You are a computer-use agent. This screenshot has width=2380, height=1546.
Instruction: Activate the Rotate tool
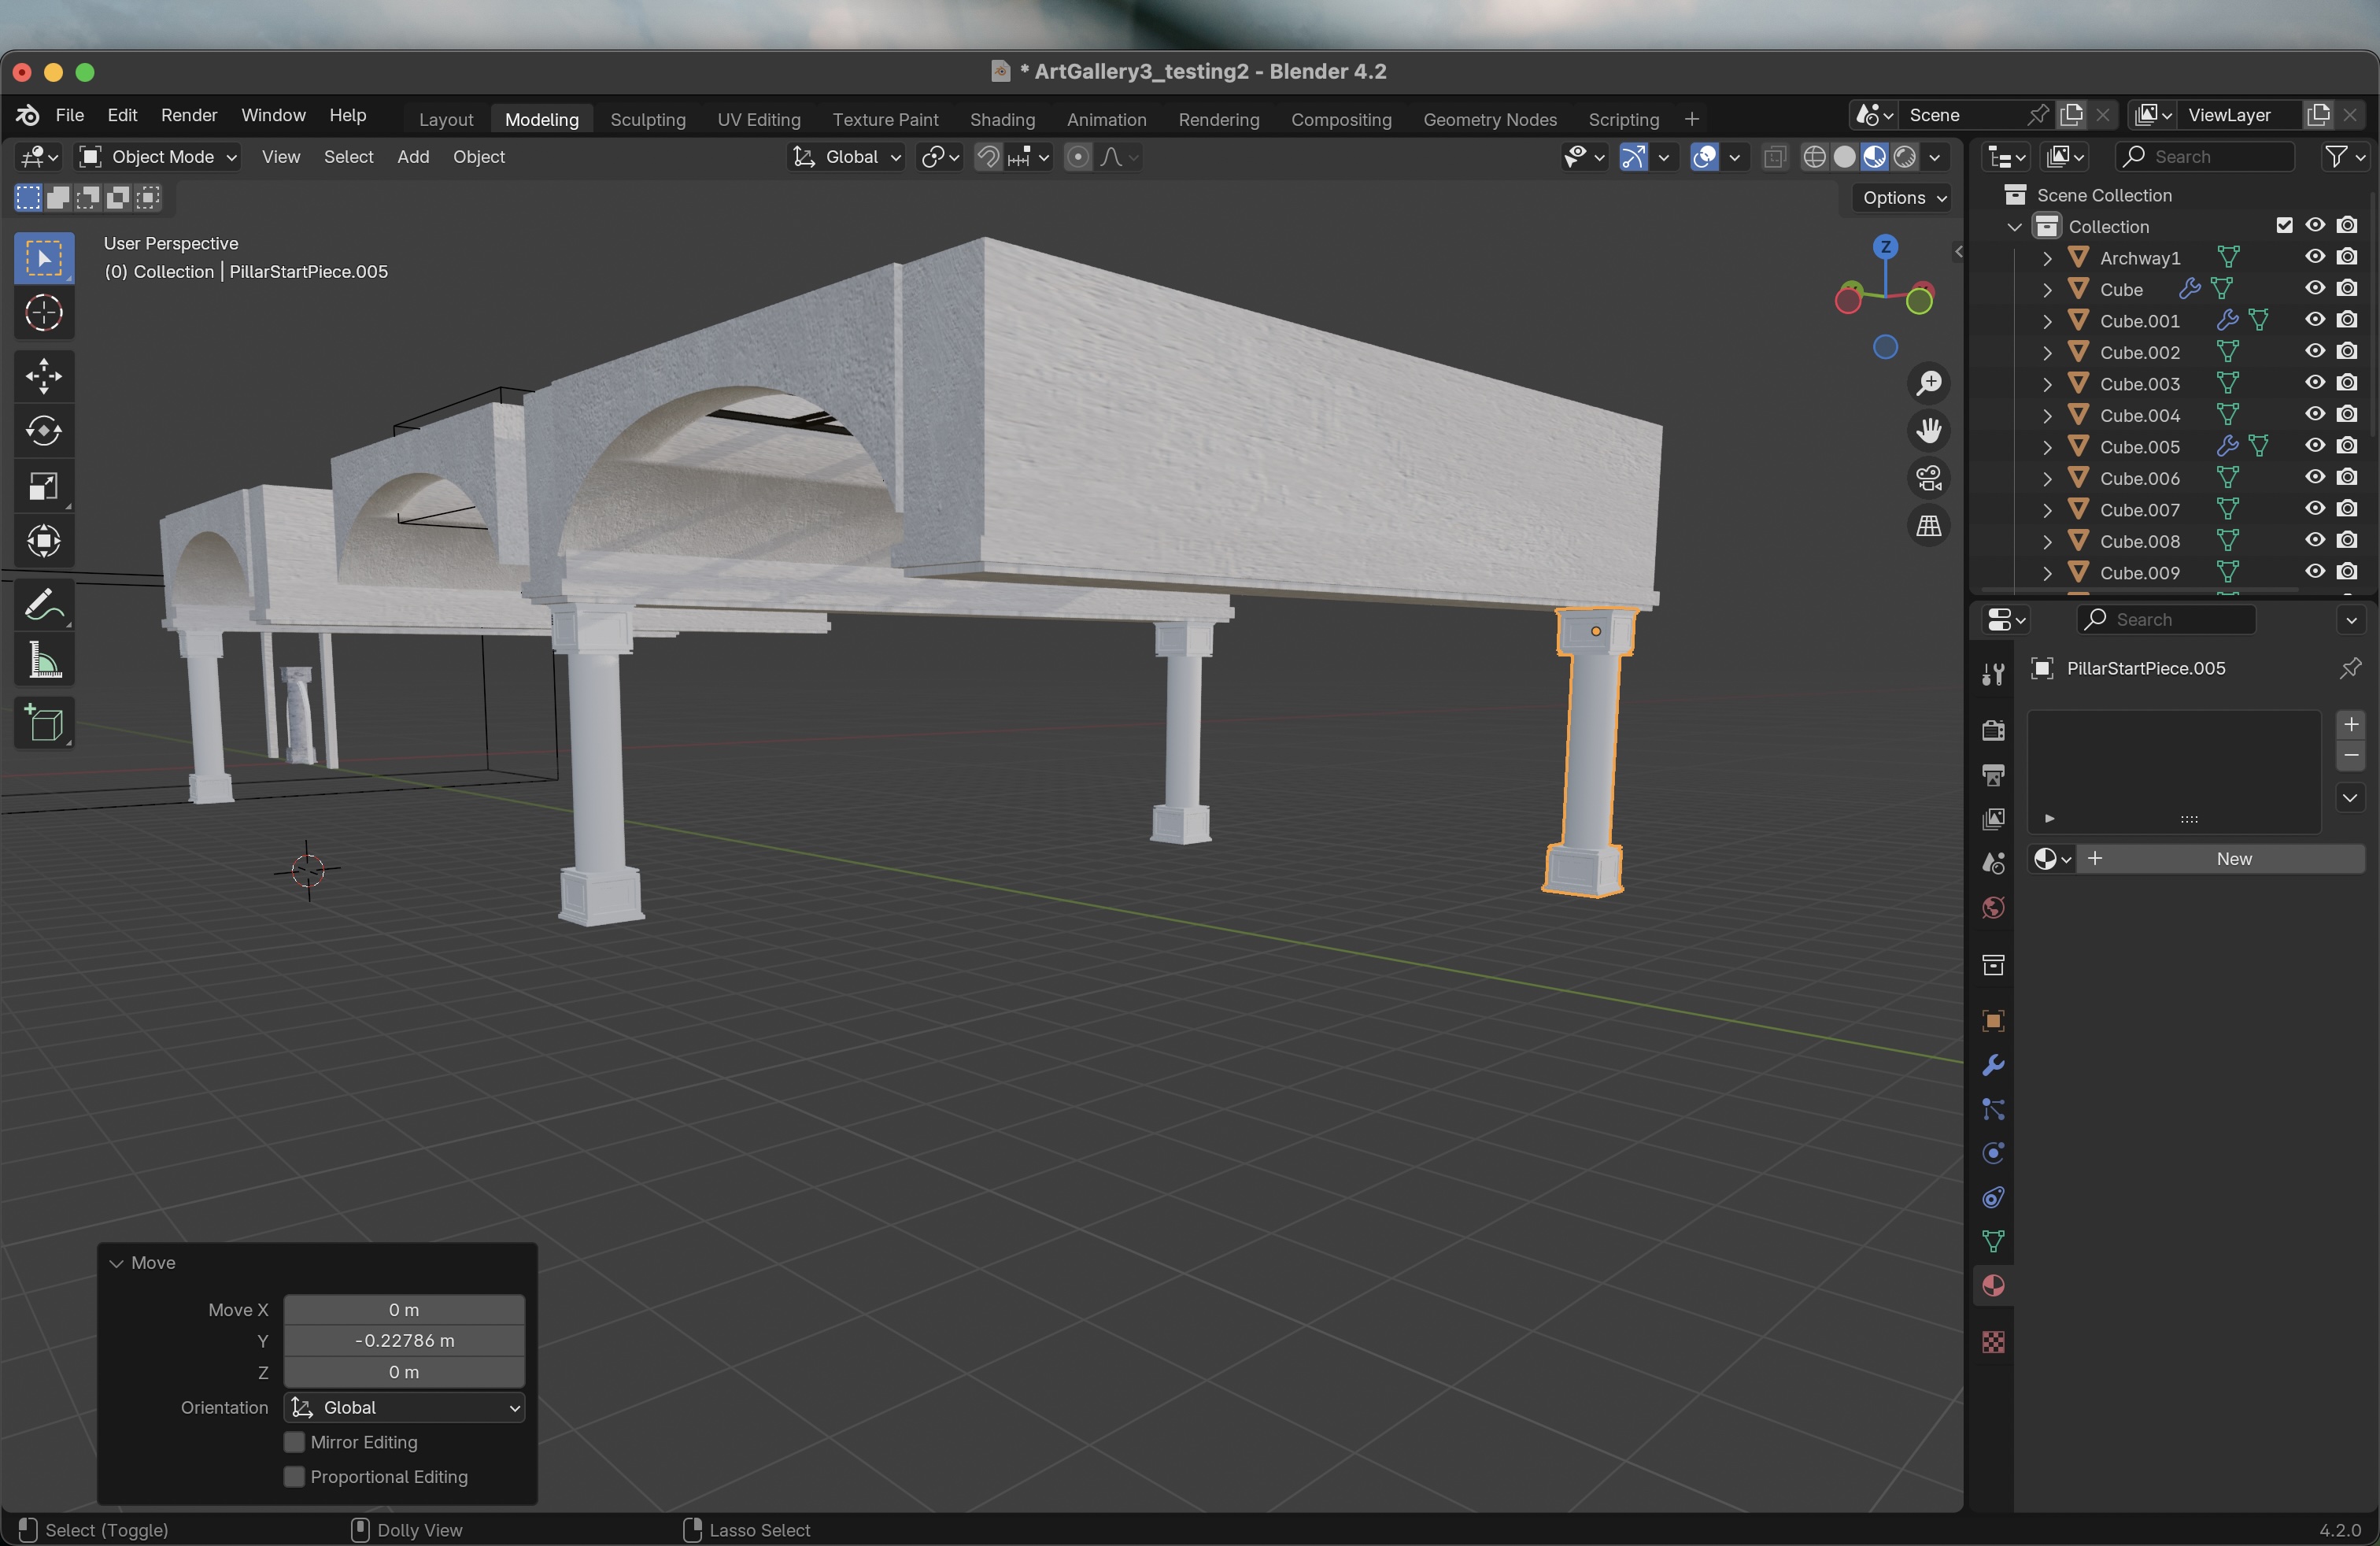click(x=44, y=432)
